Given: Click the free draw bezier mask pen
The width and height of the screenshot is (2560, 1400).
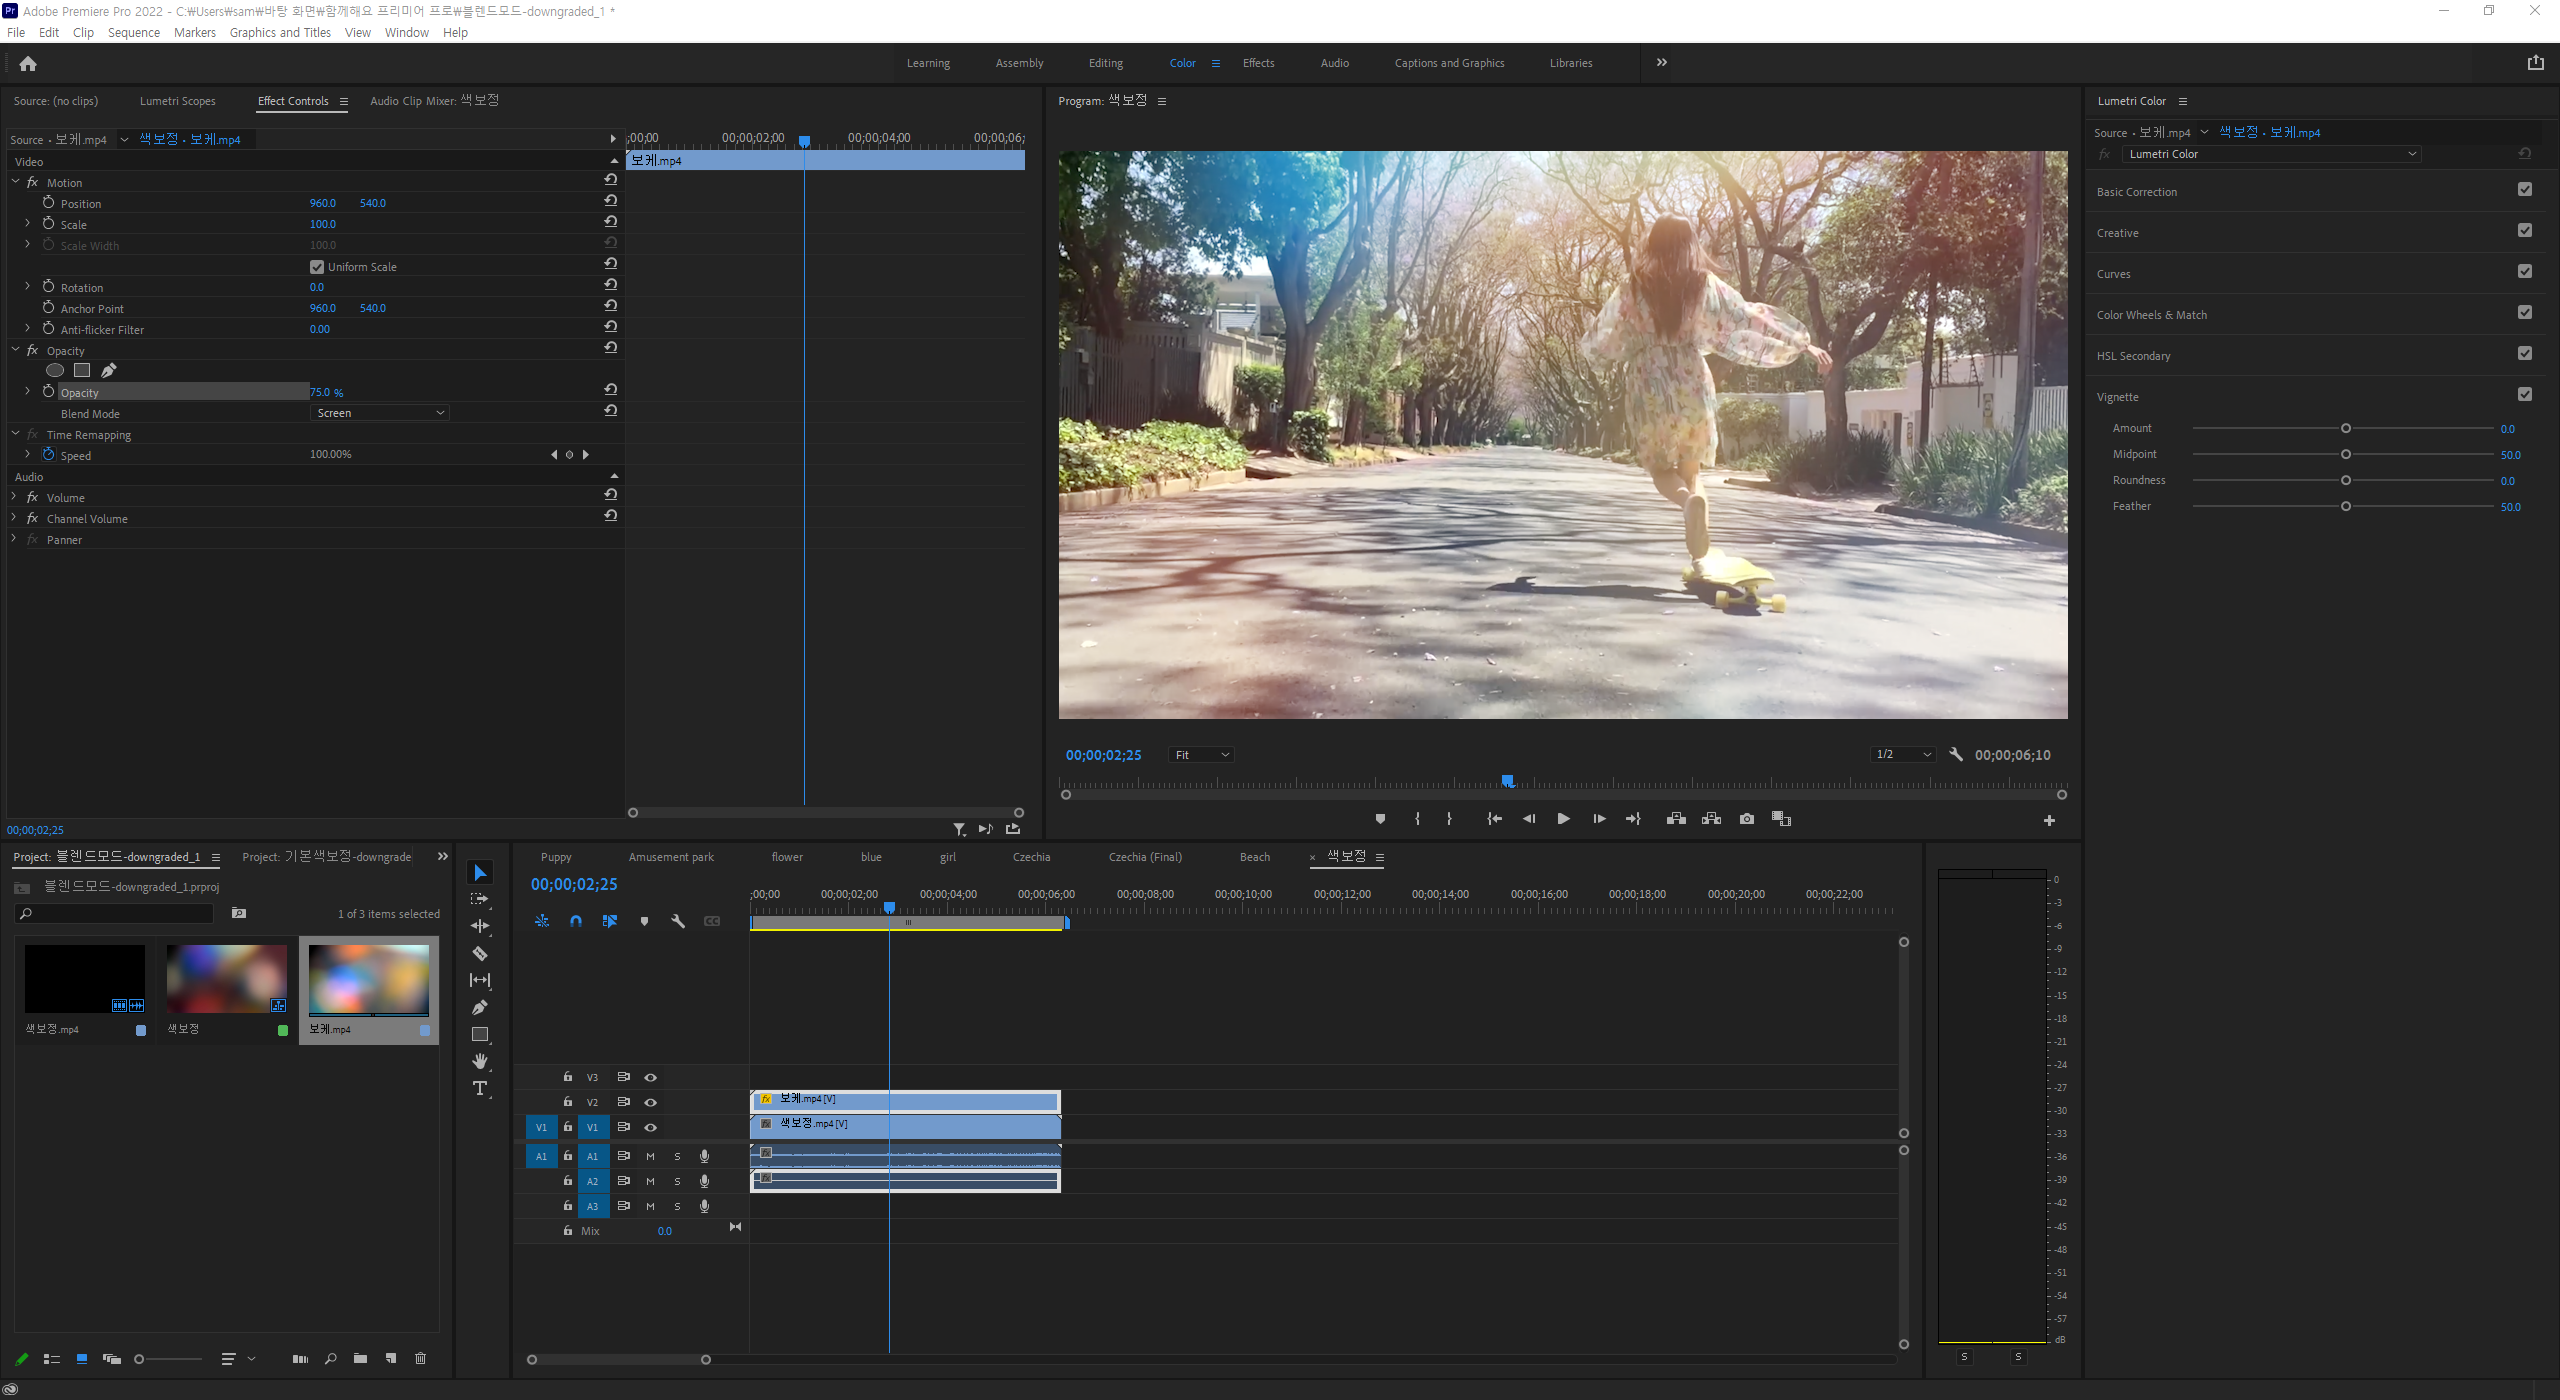Looking at the screenshot, I should pyautogui.click(x=109, y=371).
